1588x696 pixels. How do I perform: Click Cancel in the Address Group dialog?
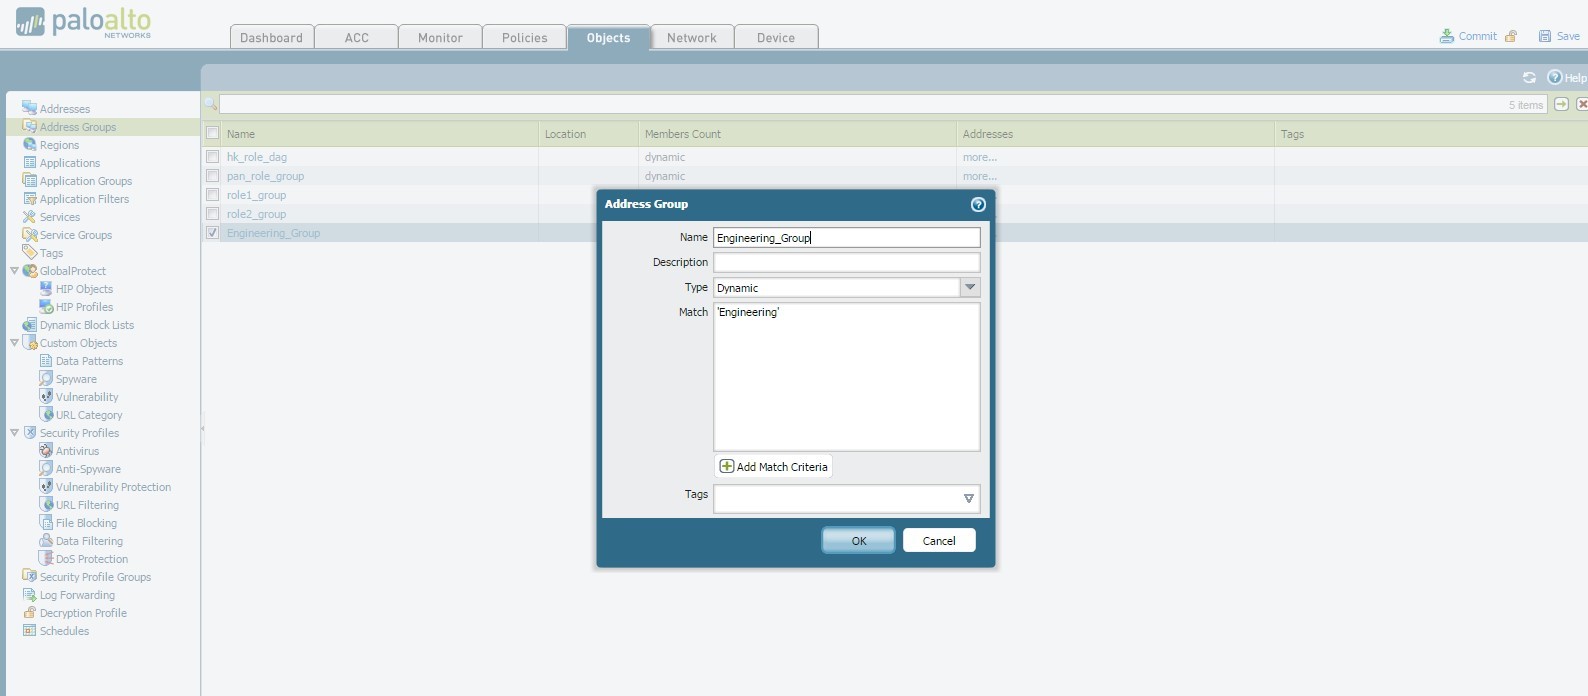pyautogui.click(x=939, y=540)
